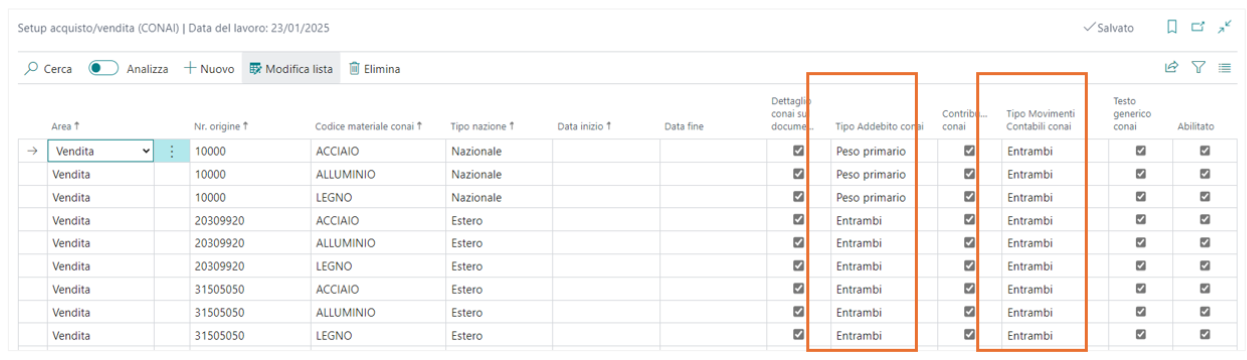Image resolution: width=1247 pixels, height=360 pixels.
Task: Click the row selector arrow of first row
Action: [x=32, y=151]
